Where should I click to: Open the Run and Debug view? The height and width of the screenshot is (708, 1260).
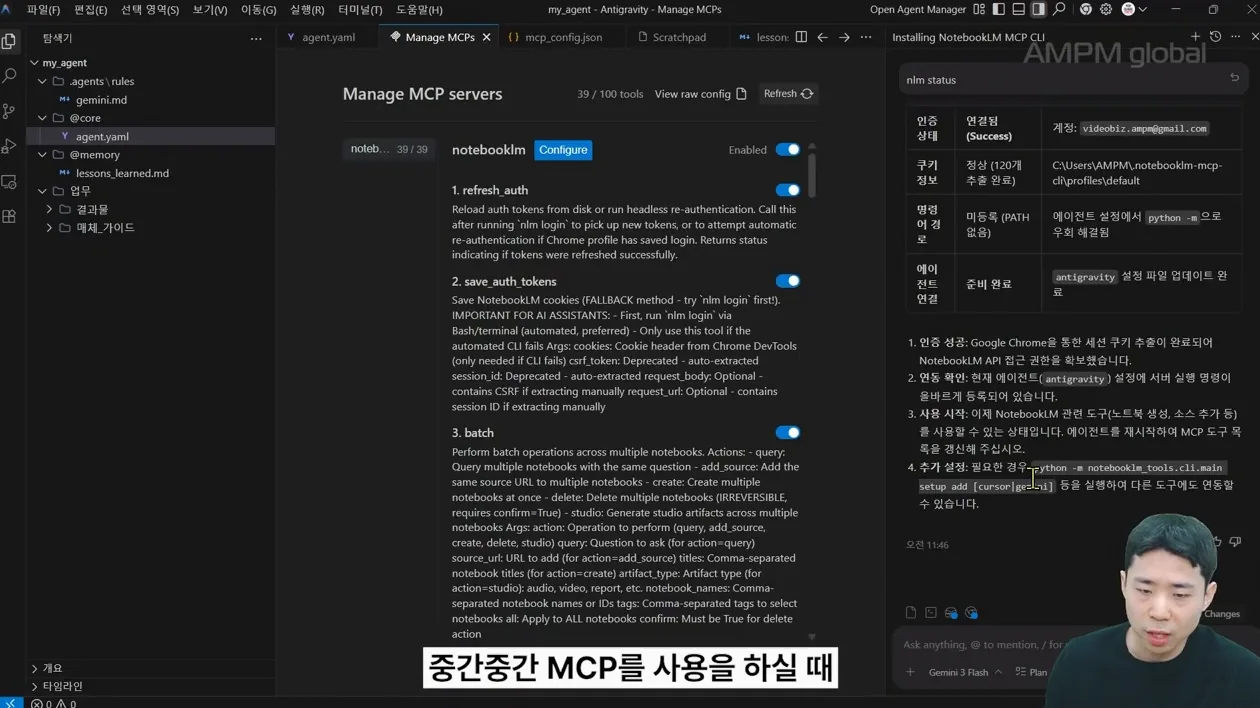pyautogui.click(x=10, y=146)
